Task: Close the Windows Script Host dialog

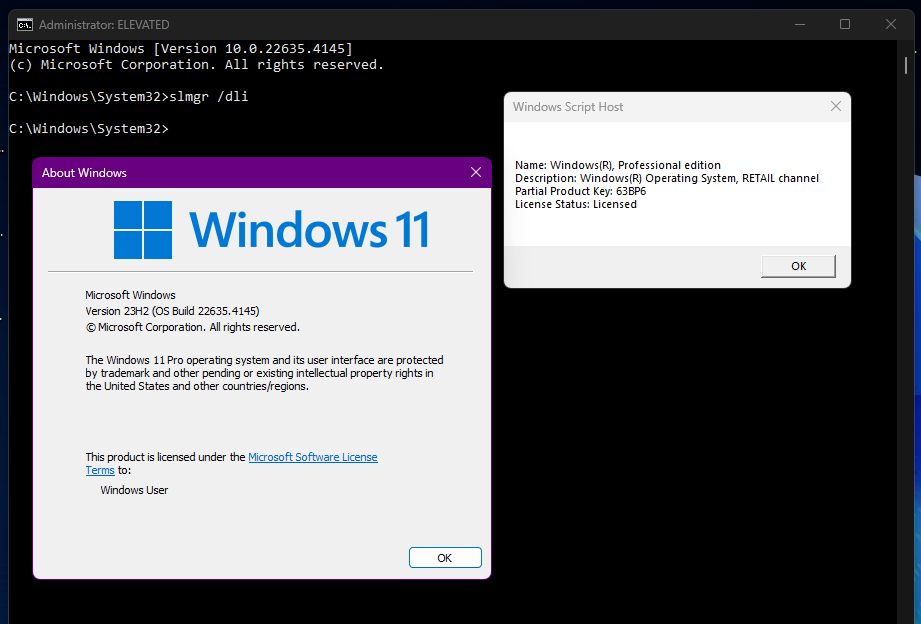Action: [836, 106]
